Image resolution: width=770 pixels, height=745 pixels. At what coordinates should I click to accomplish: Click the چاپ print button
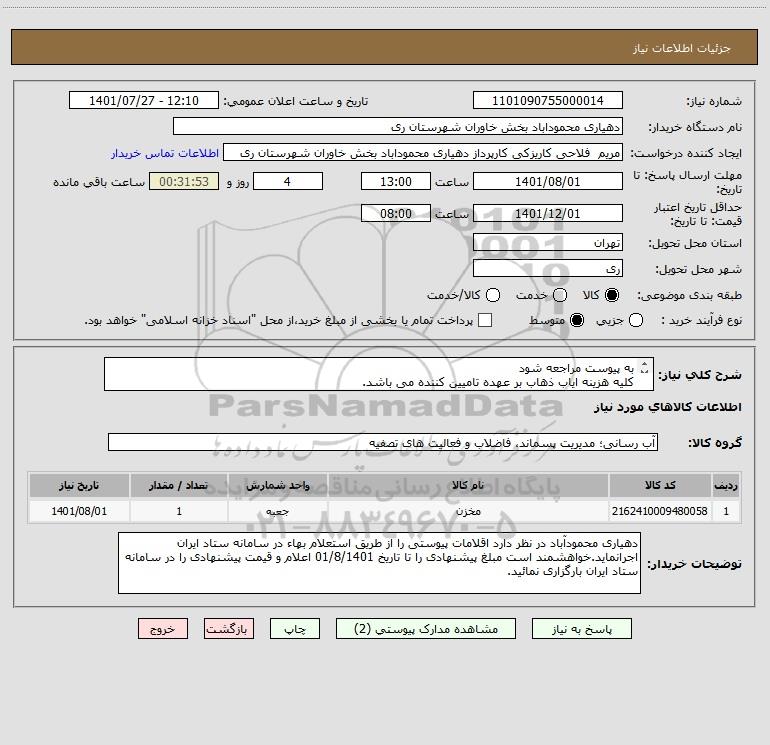[295, 629]
